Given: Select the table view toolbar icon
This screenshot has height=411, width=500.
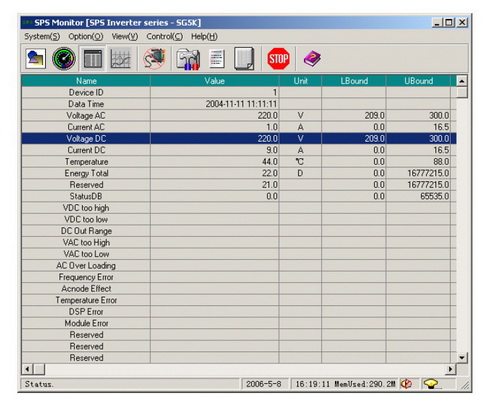Looking at the screenshot, I should (x=93, y=59).
